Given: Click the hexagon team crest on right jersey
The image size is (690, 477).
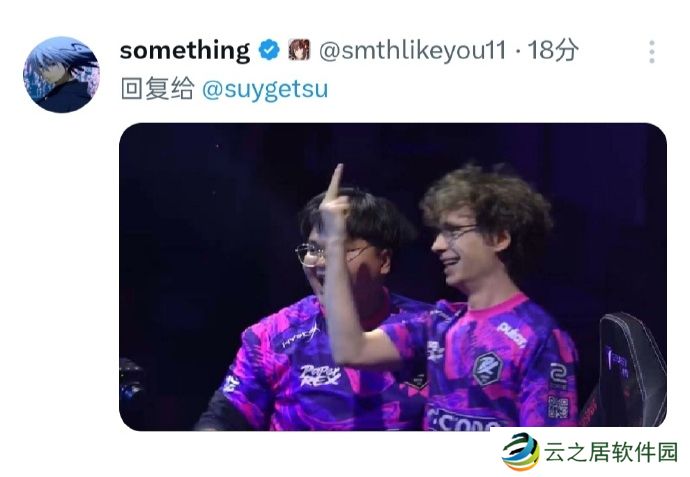Looking at the screenshot, I should click(x=488, y=369).
